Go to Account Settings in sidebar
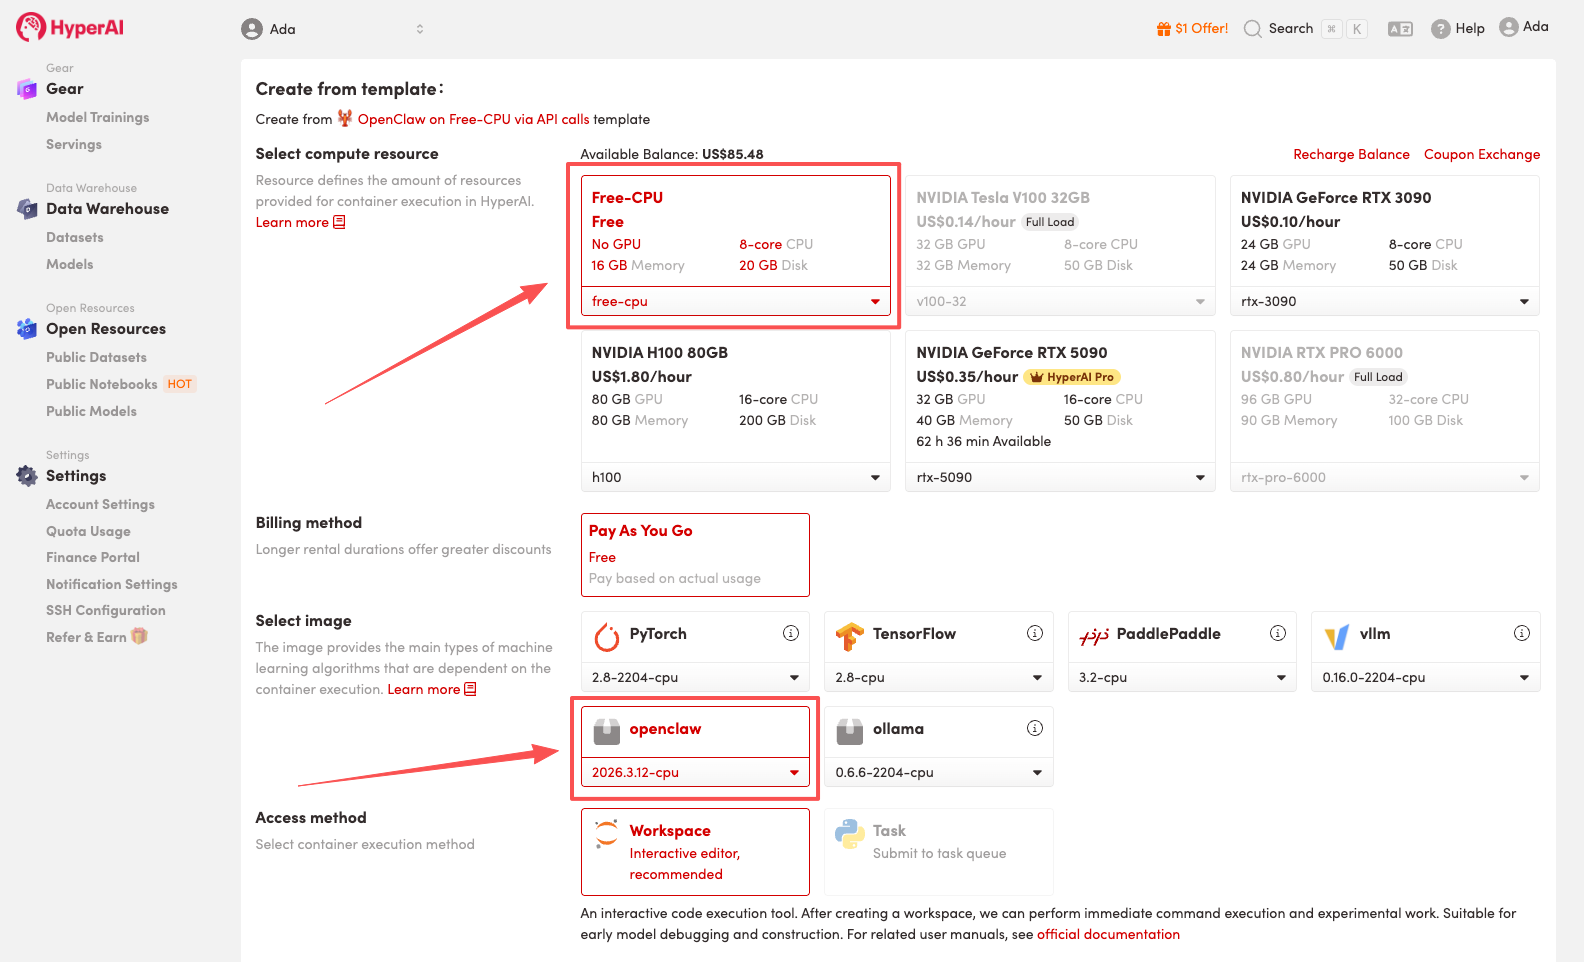Viewport: 1584px width, 962px height. pos(100,504)
